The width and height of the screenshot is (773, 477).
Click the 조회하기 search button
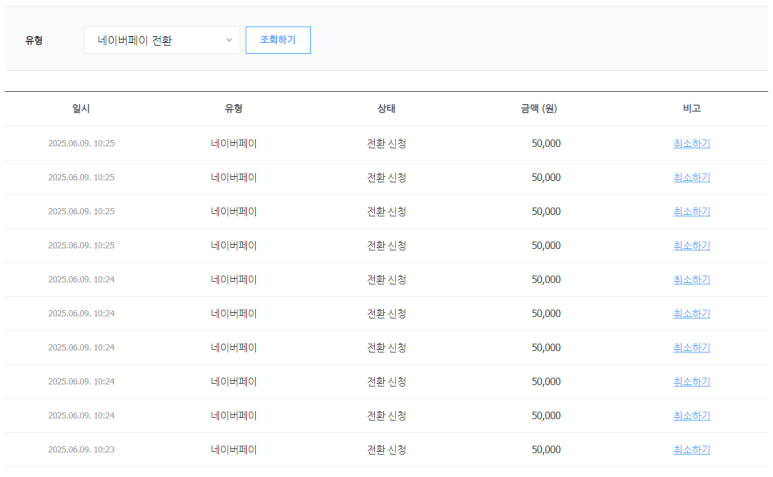(278, 40)
